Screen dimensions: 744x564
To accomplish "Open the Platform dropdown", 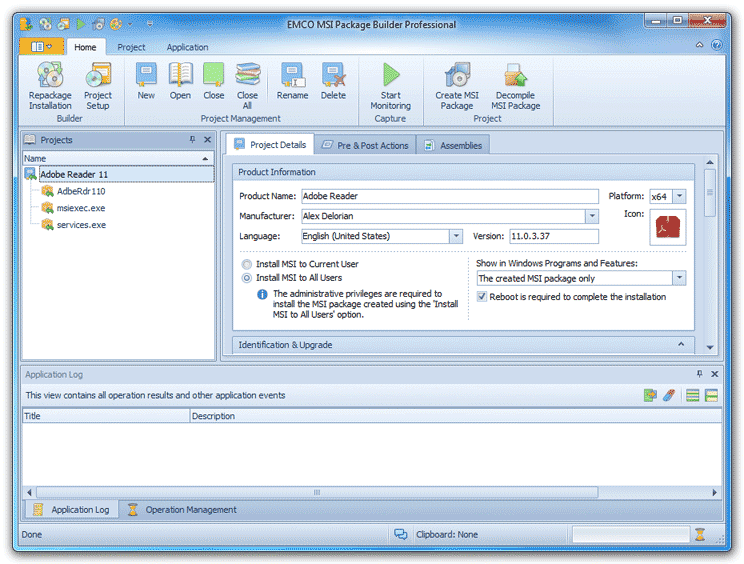I will [x=679, y=196].
